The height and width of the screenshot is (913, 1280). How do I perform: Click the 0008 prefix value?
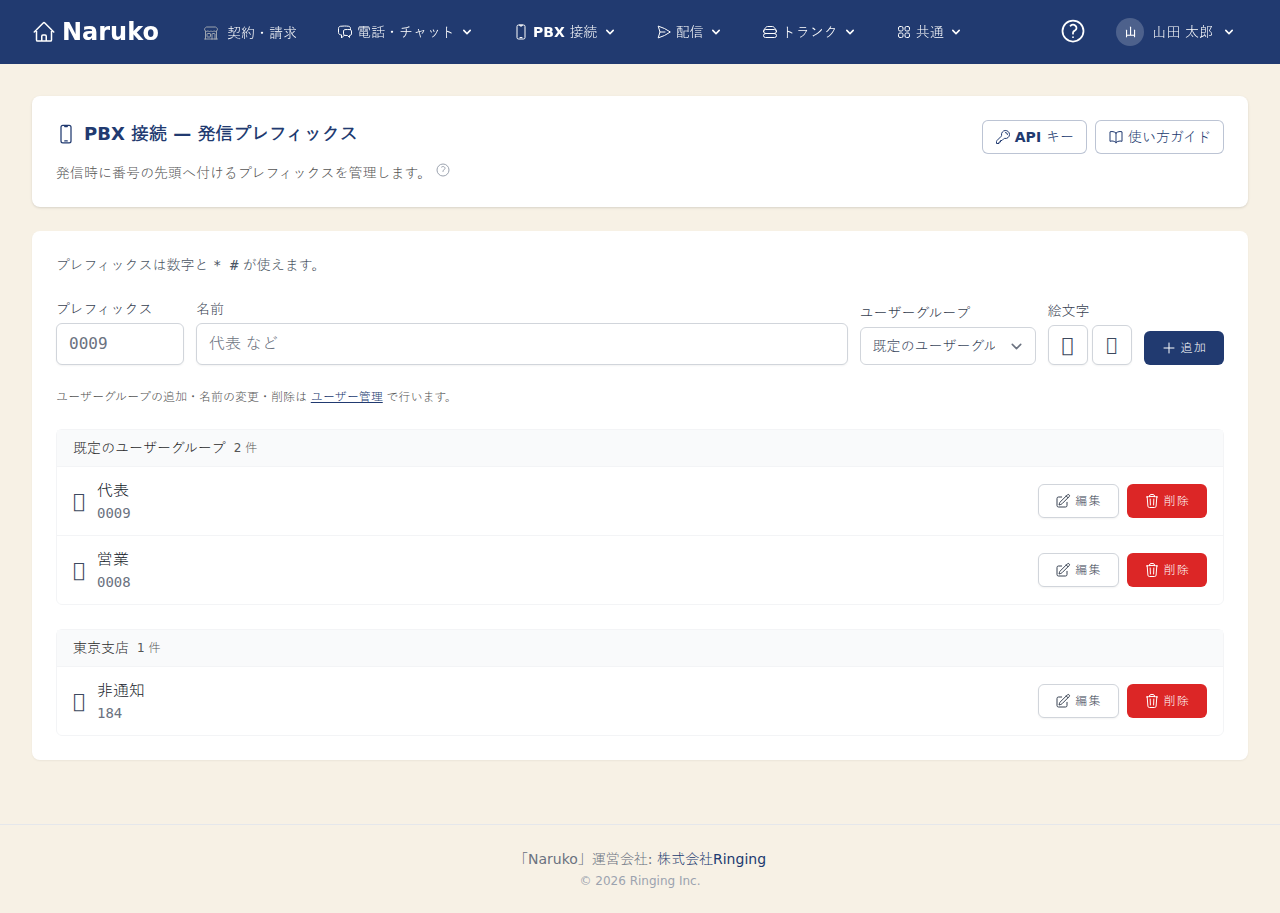click(114, 582)
